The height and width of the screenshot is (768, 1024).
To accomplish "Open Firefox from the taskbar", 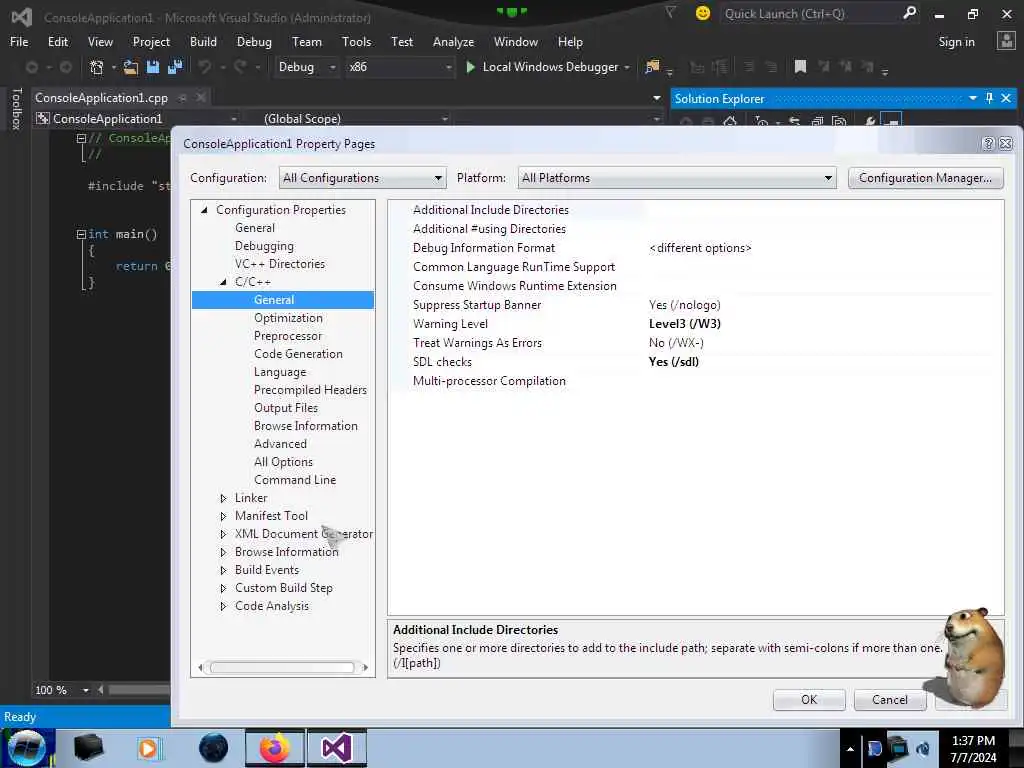I will (274, 748).
